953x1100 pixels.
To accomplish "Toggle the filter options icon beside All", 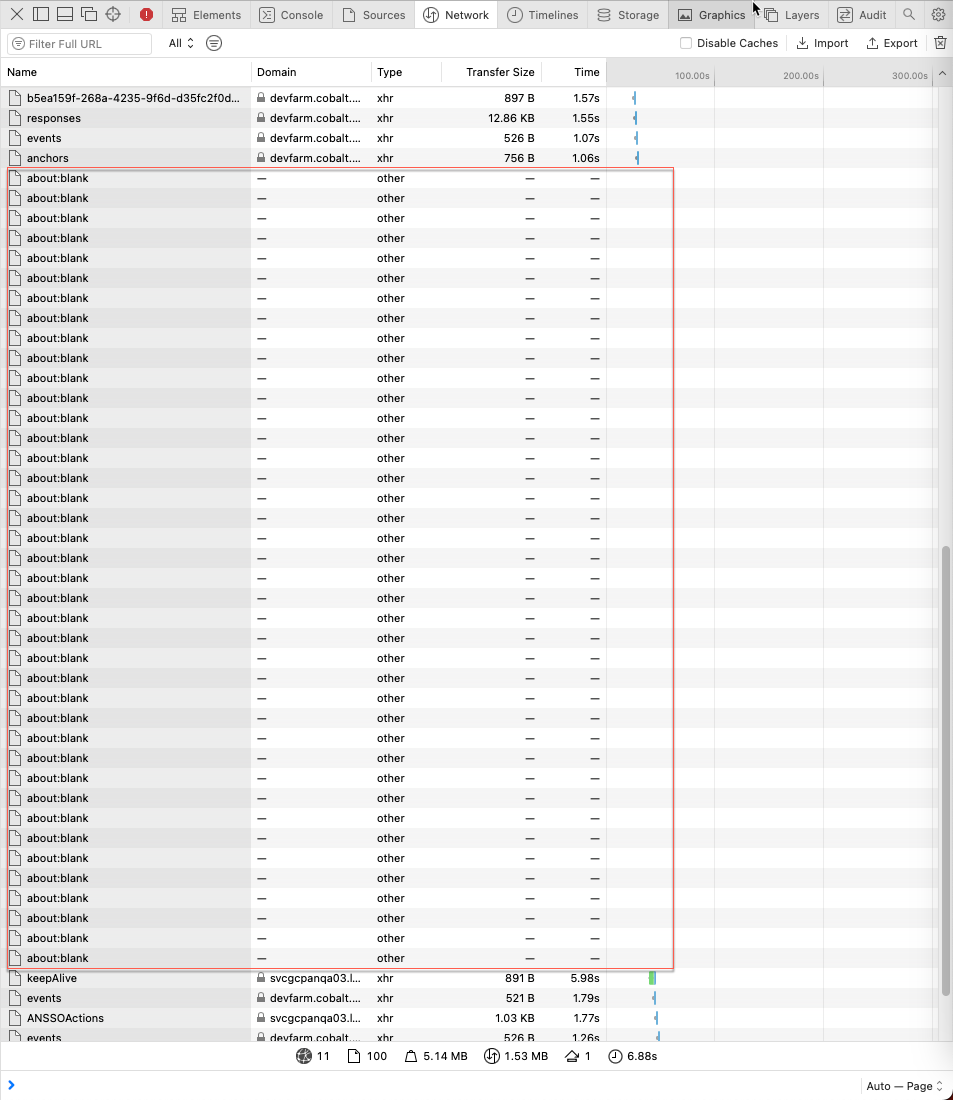I will 213,43.
